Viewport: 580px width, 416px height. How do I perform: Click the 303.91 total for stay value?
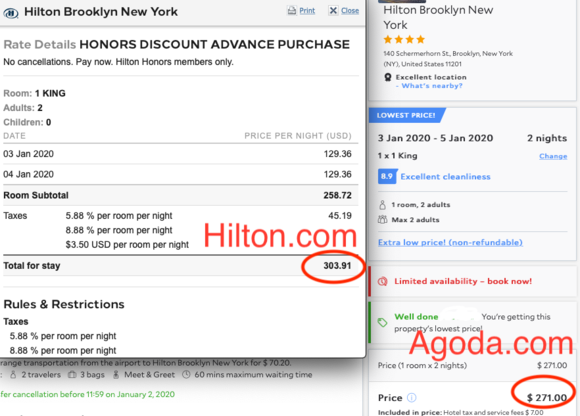pyautogui.click(x=337, y=266)
